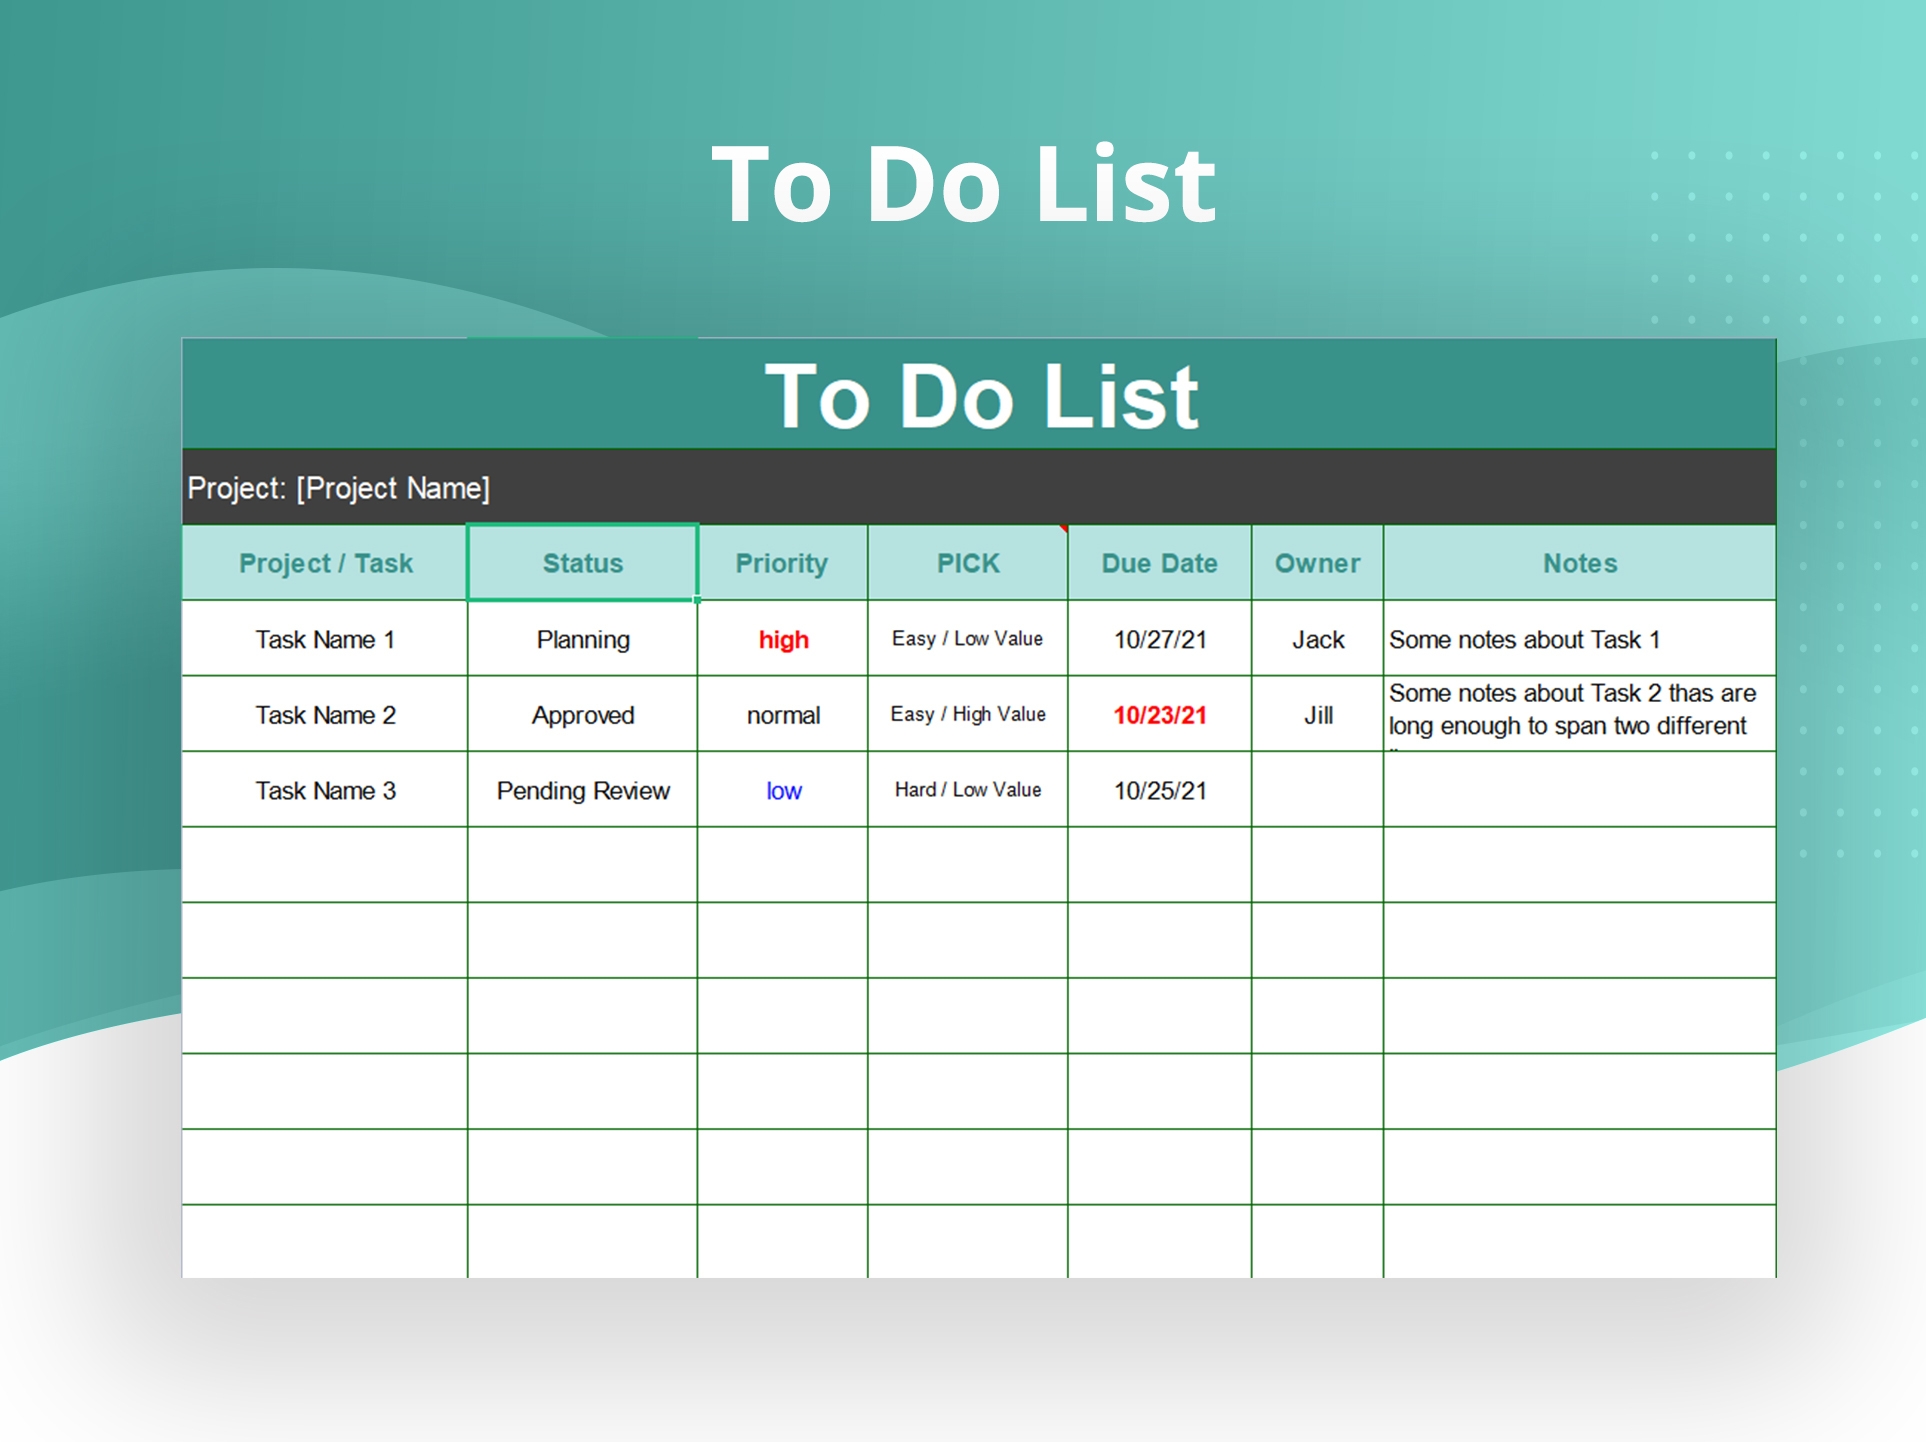Click the empty Owner cell for Task 3
1926x1442 pixels.
(1316, 790)
